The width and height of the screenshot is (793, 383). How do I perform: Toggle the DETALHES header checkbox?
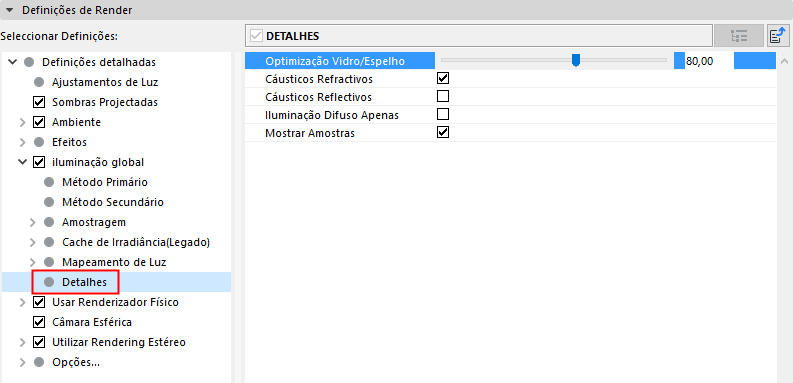(256, 36)
